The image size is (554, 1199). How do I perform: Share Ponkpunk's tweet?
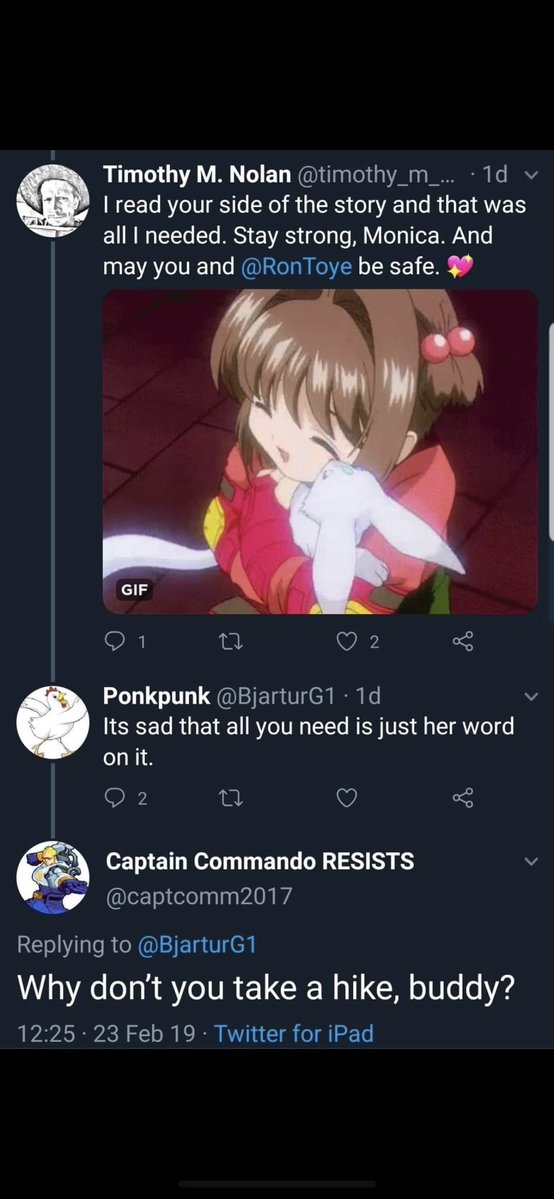point(463,799)
